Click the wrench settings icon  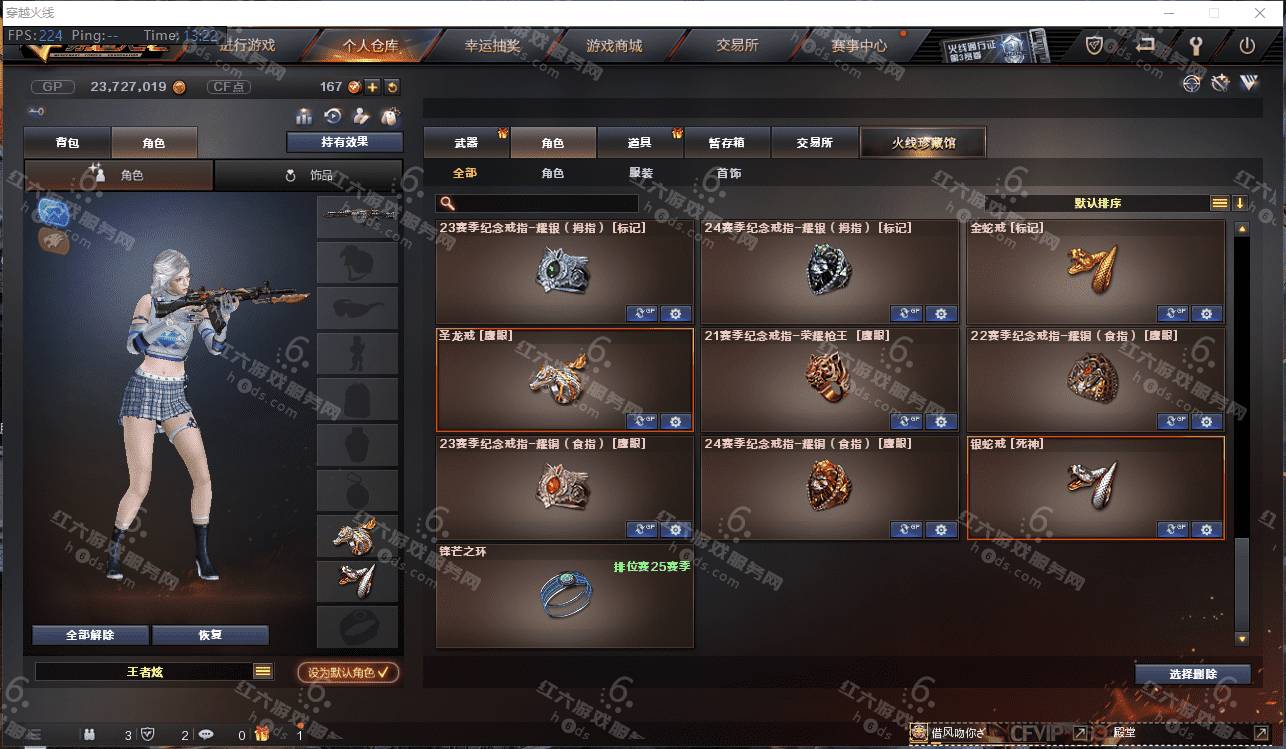tap(1196, 45)
